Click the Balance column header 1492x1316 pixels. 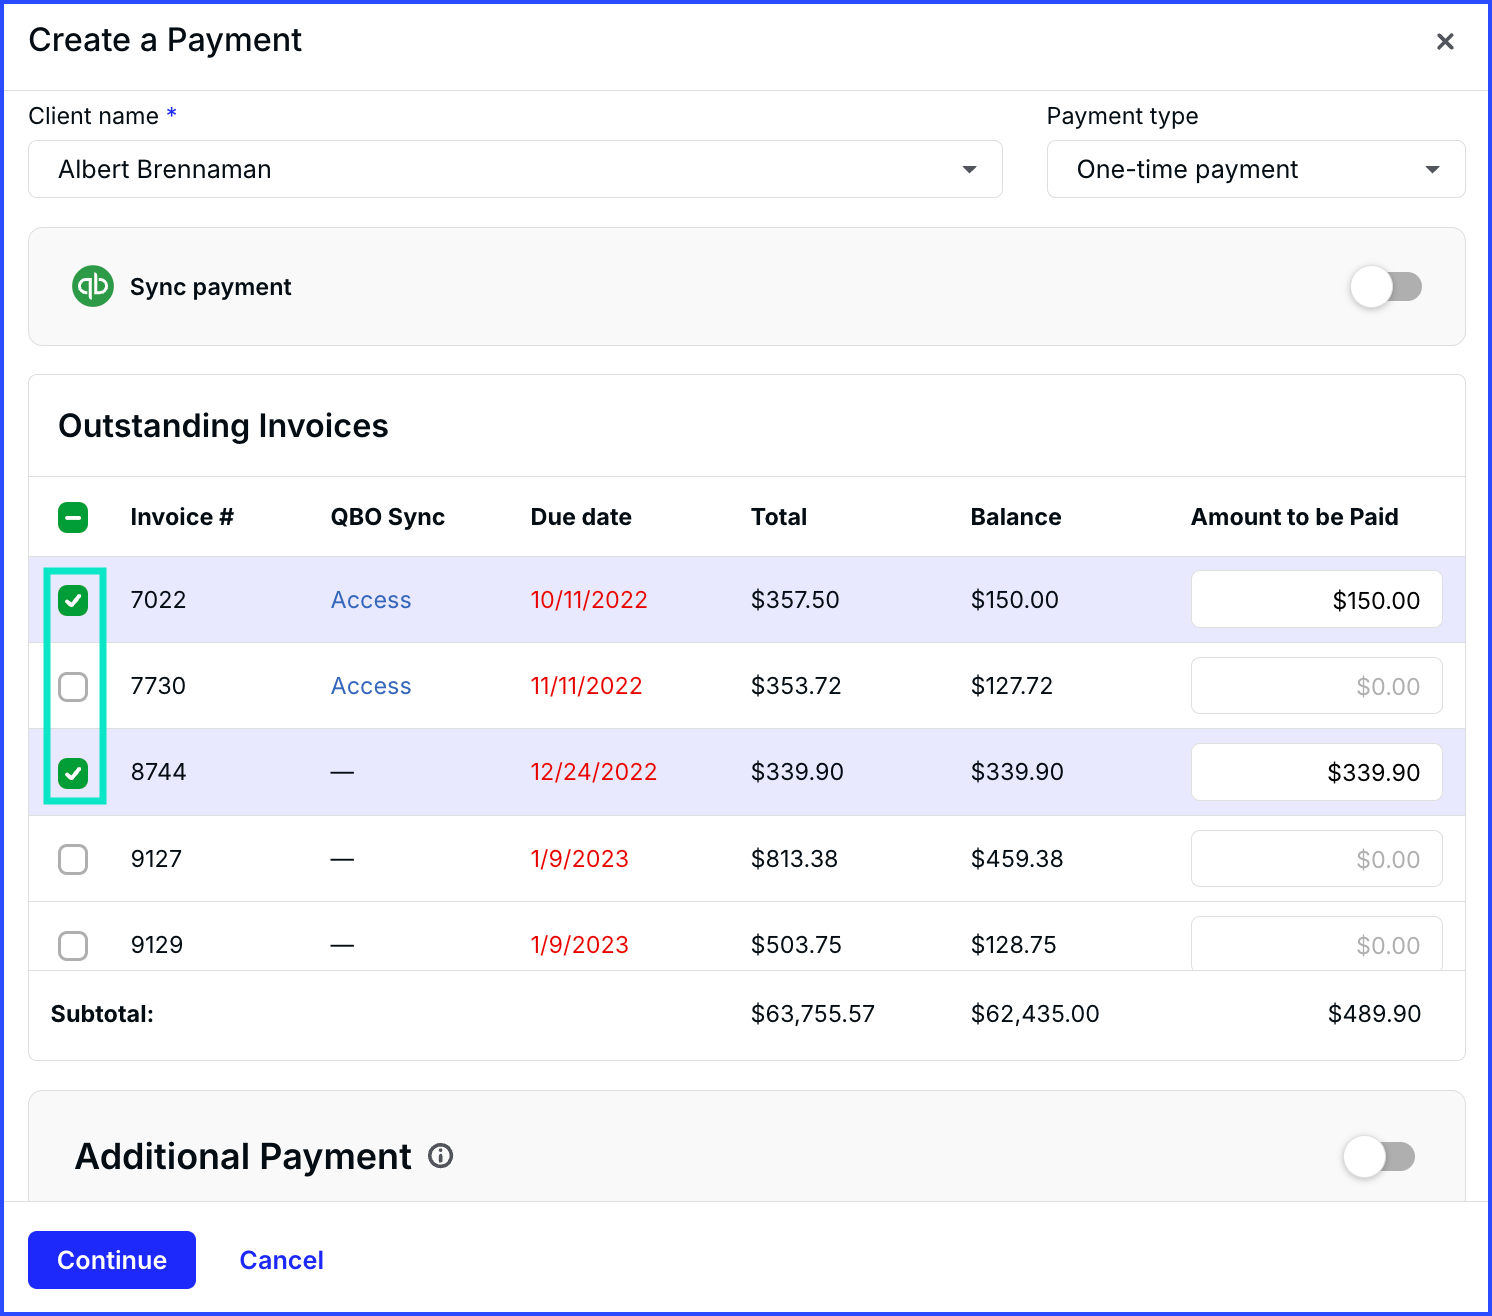(1016, 517)
